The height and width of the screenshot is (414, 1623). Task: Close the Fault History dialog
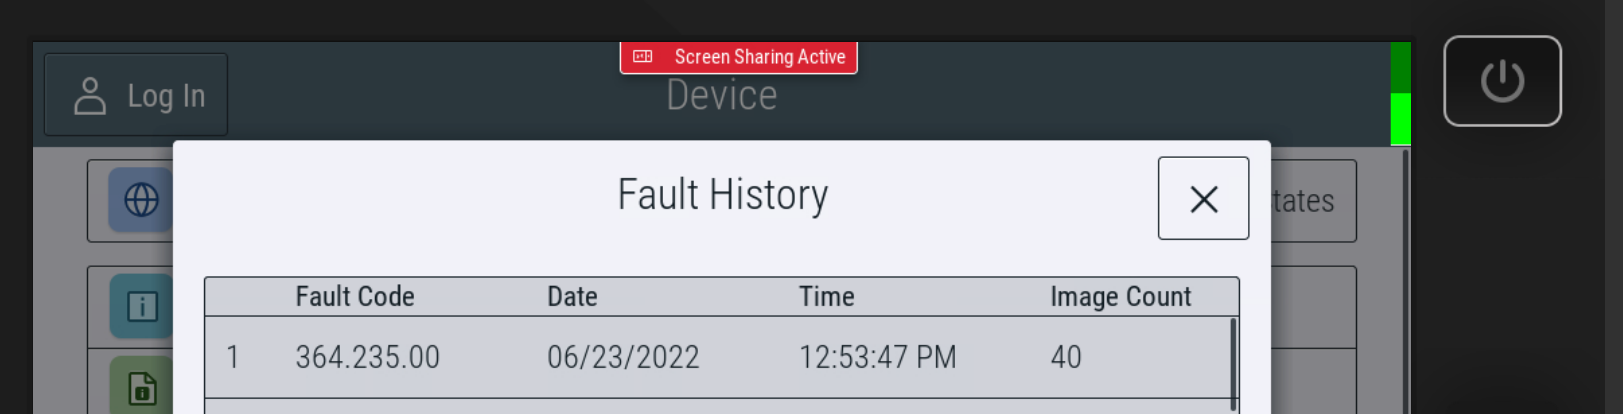1203,199
